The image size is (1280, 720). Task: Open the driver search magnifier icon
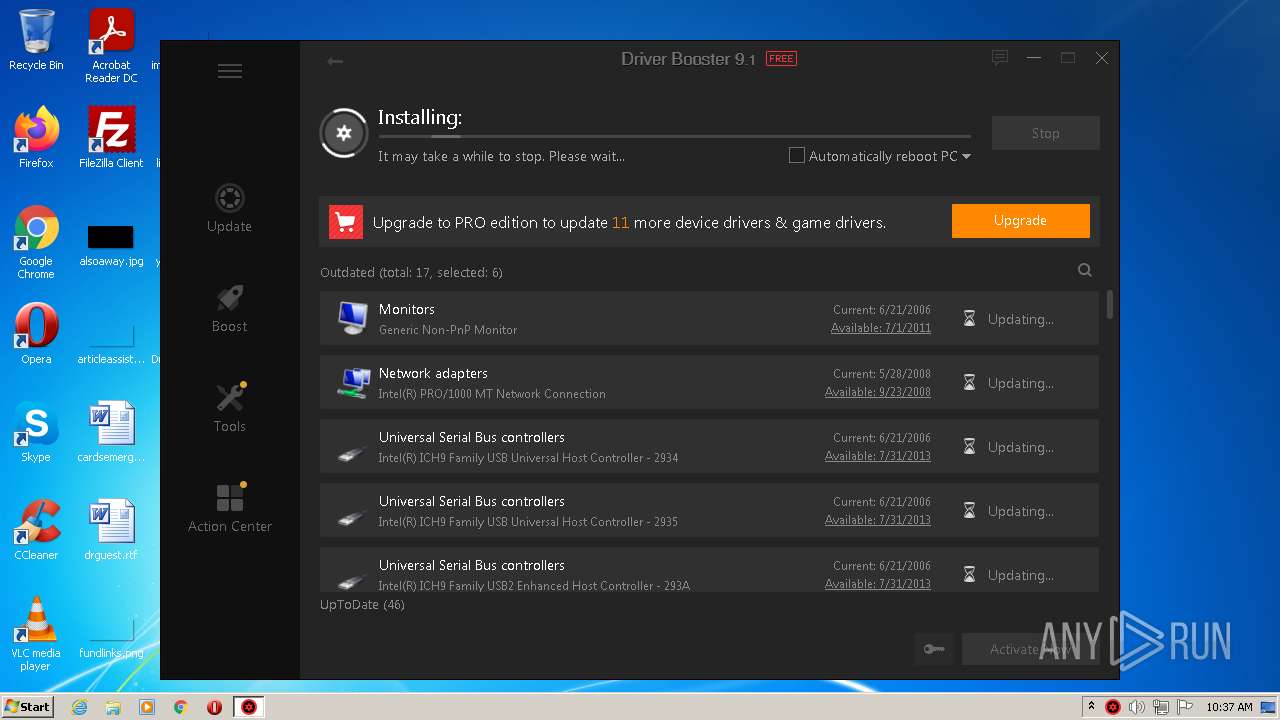click(x=1085, y=270)
